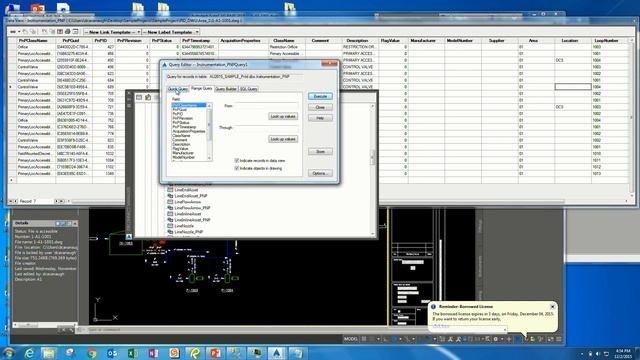Viewport: 640px width, 360px height.
Task: Open the customization menu in the status bar
Action: point(559,339)
